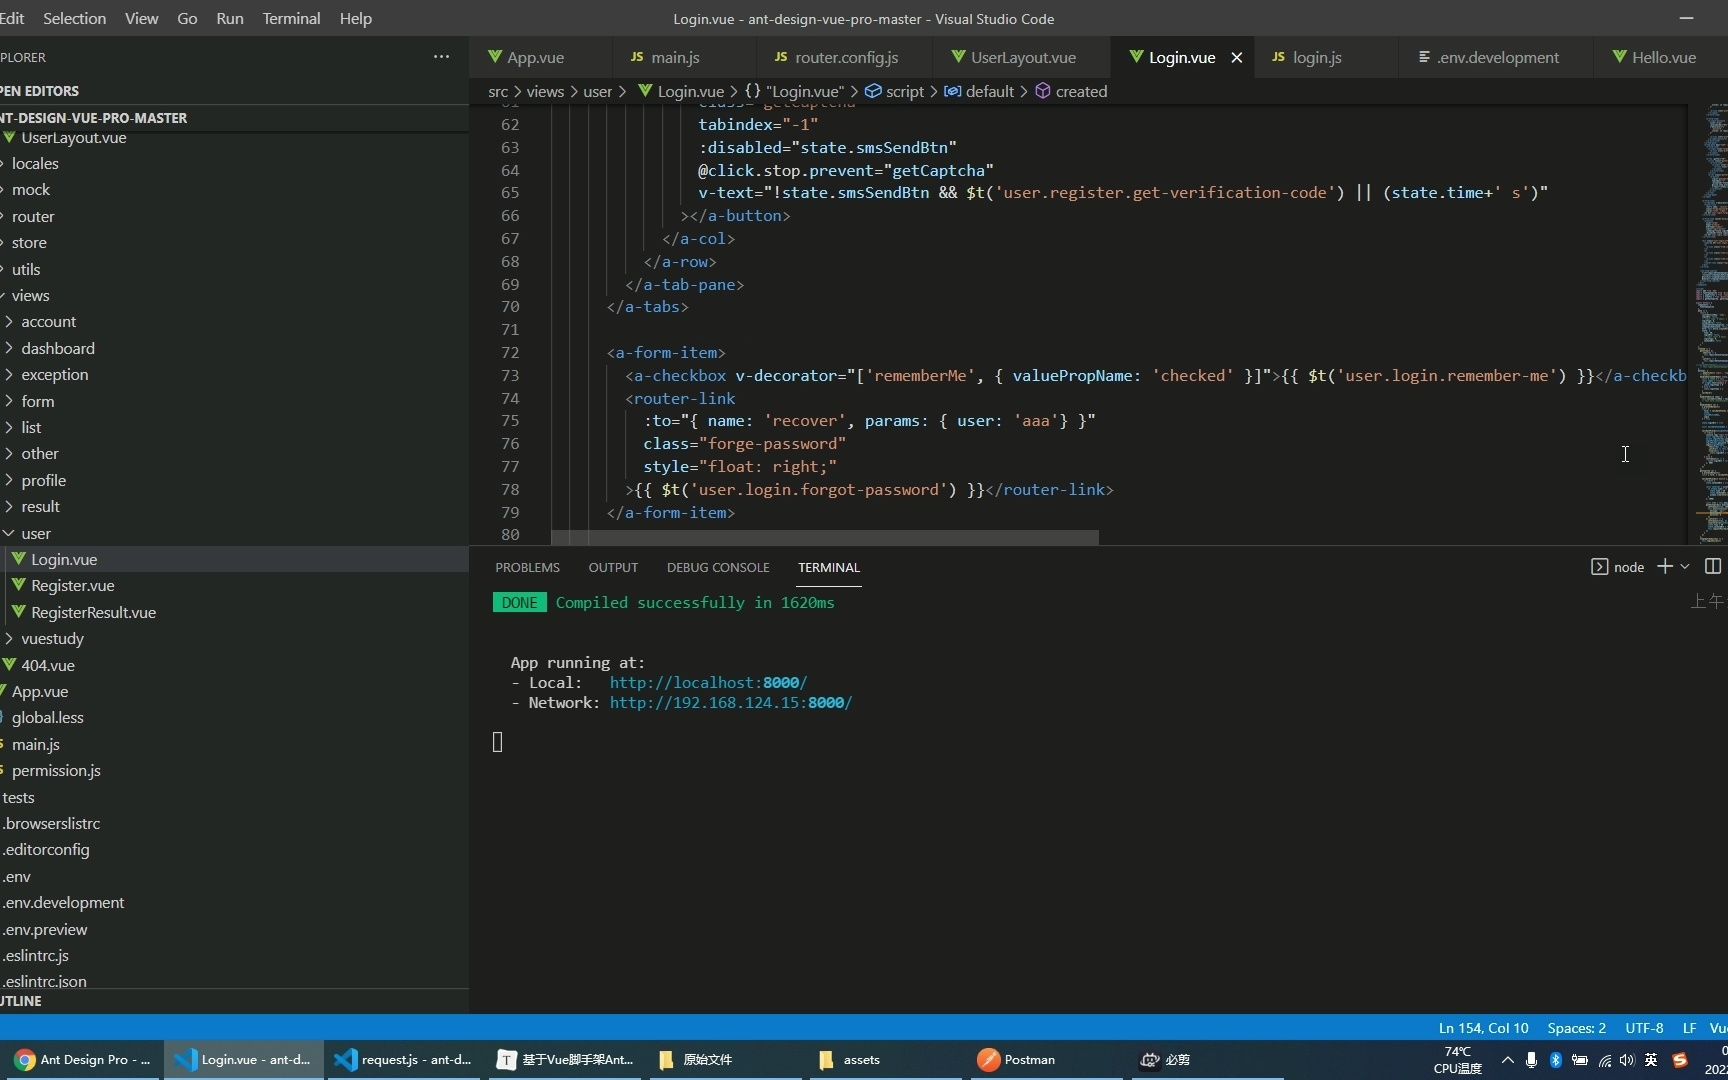Collapse the user folder
1728x1080 pixels.
[36, 533]
